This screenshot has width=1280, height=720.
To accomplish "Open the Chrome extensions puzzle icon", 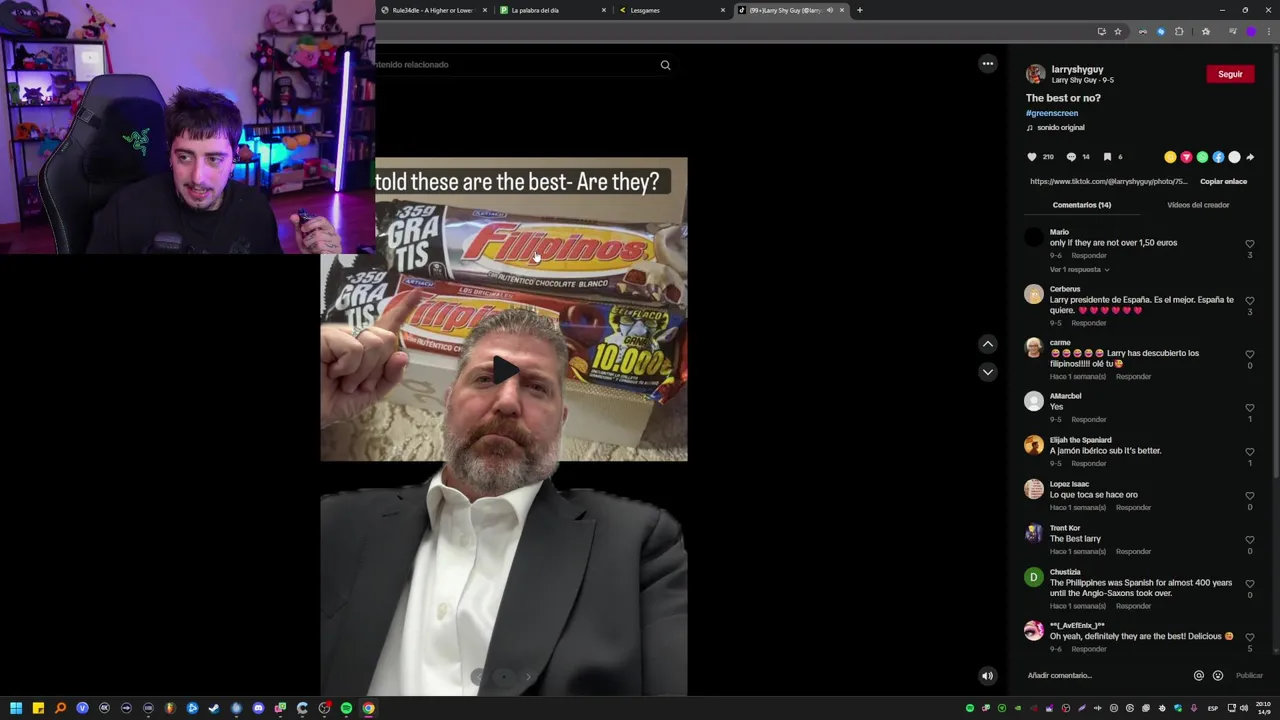I will point(1179,32).
